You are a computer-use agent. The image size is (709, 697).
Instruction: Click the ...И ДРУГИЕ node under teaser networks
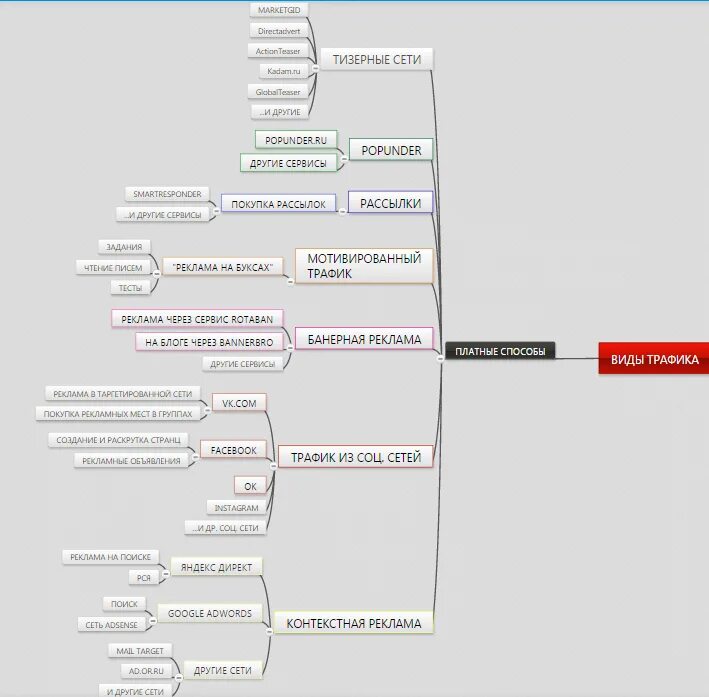[x=280, y=112]
